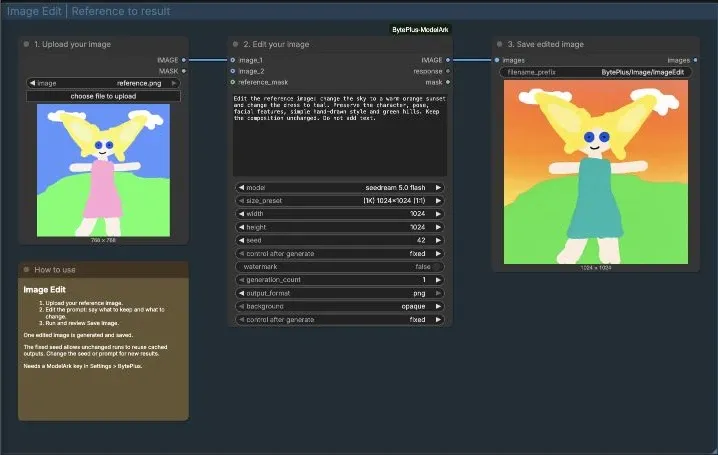Click the images output port on save node
This screenshot has width=718, height=455.
coord(696,60)
